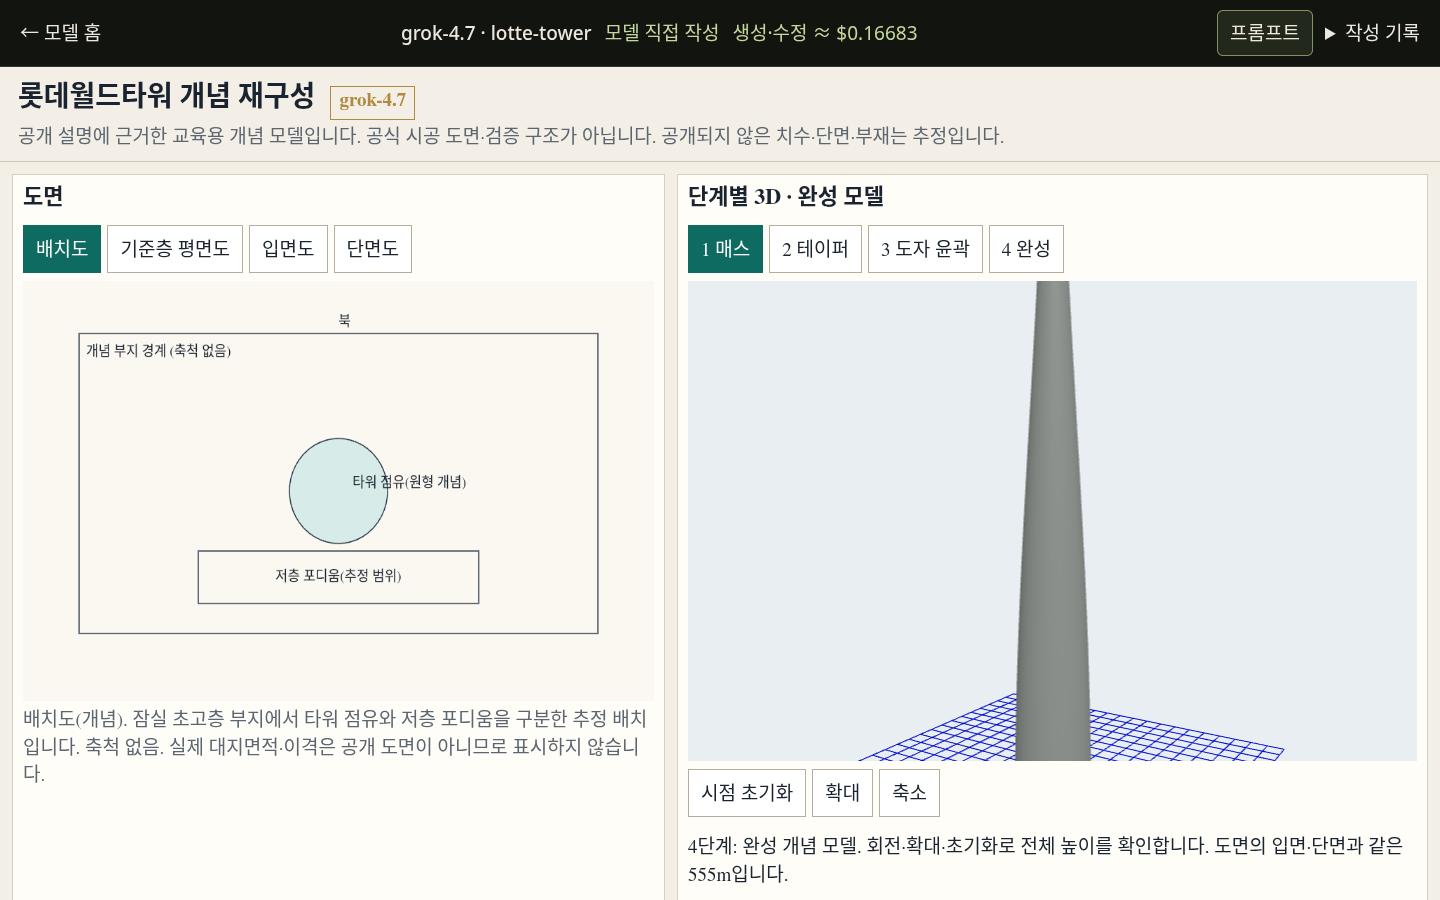The width and height of the screenshot is (1440, 900).
Task: Go back via ← 모델 홈 link
Action: pyautogui.click(x=61, y=33)
